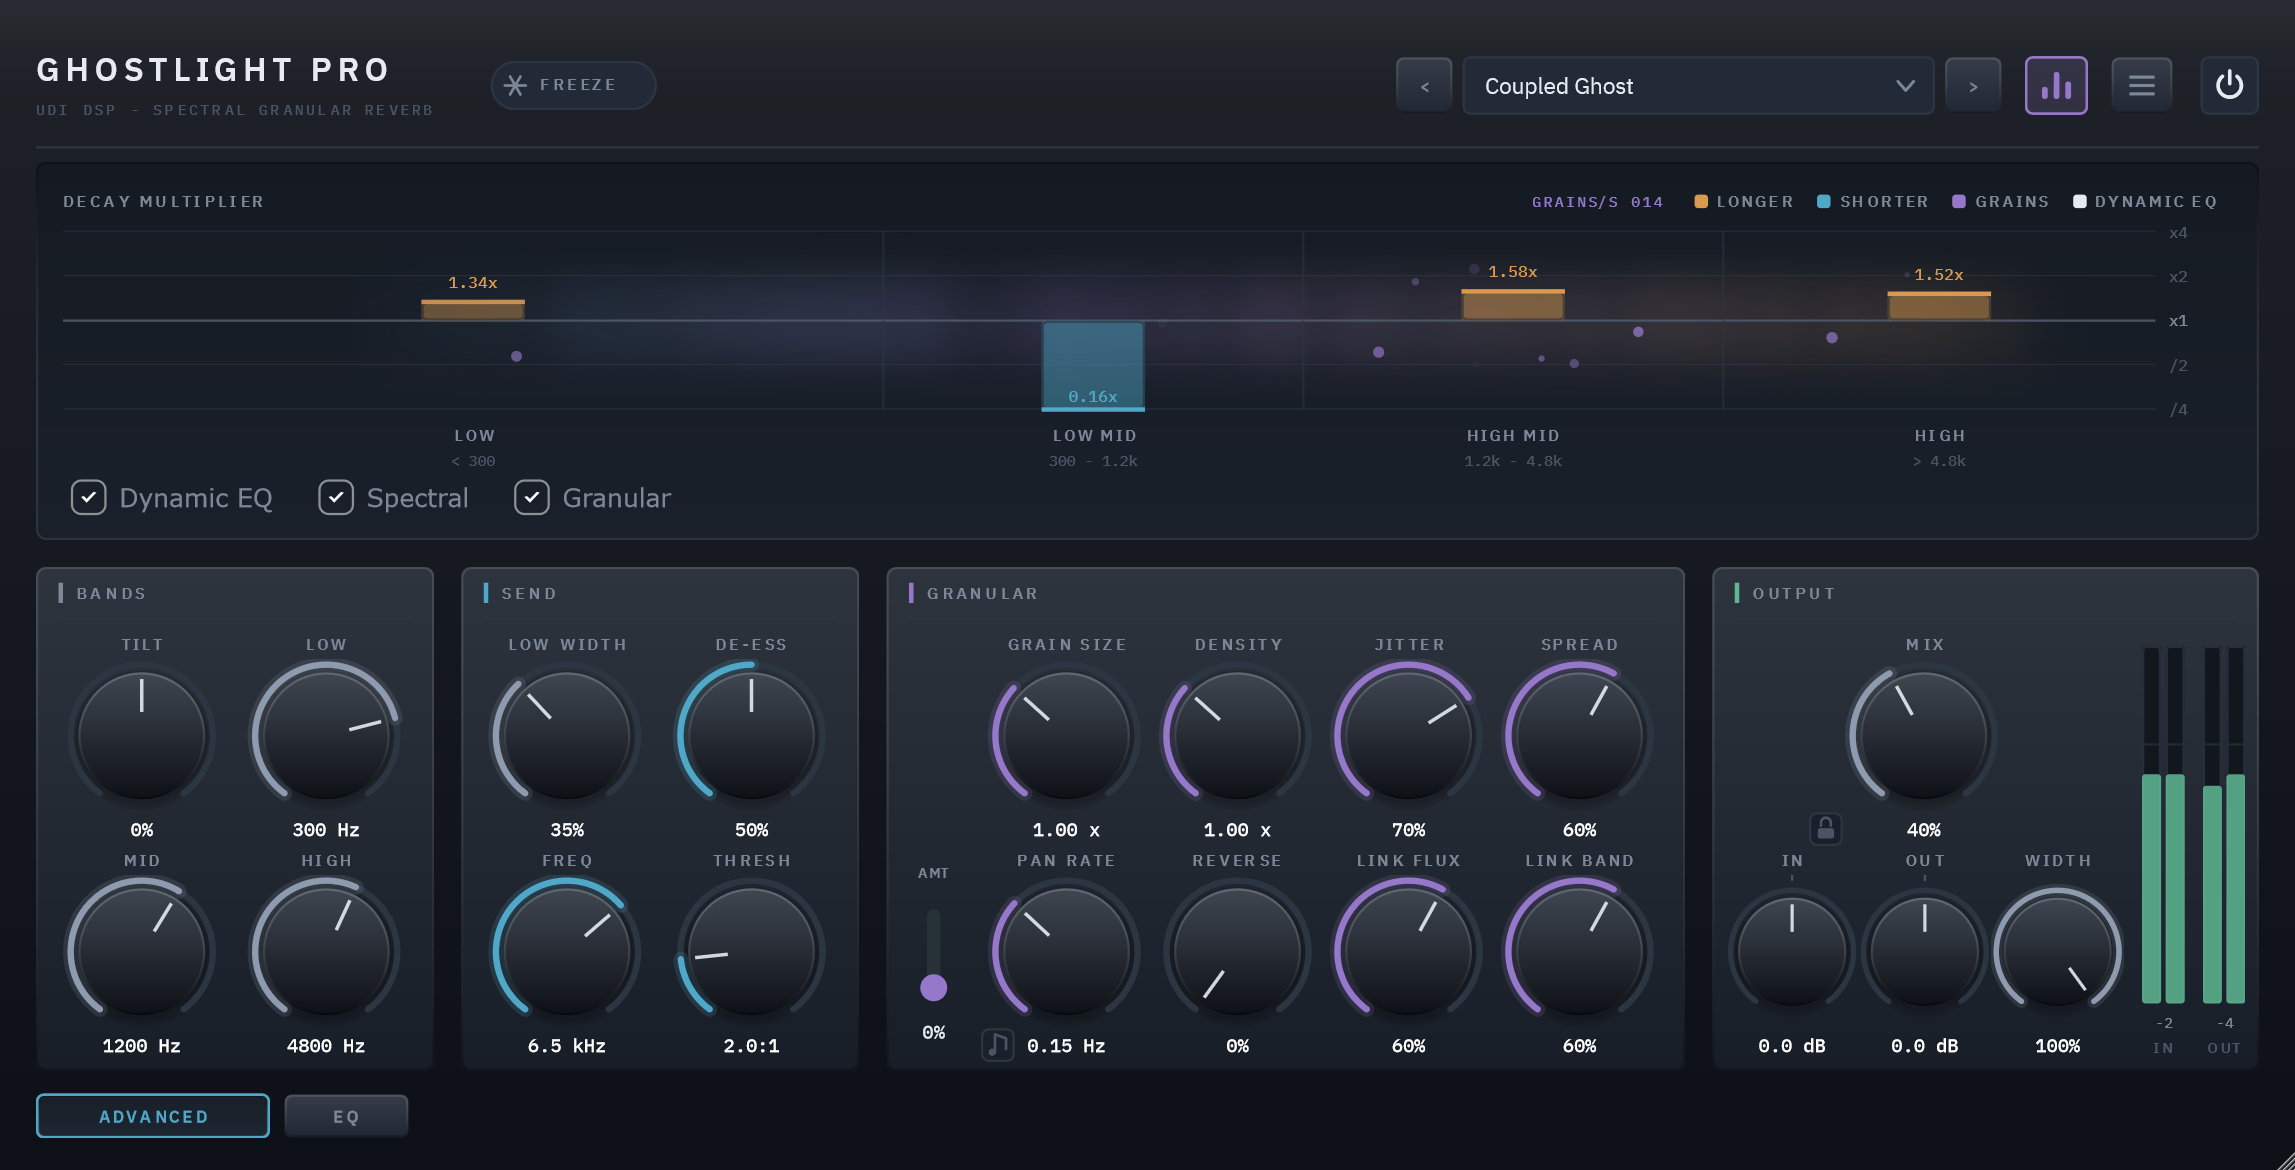
Task: Switch to the EQ tab
Action: 346,1116
